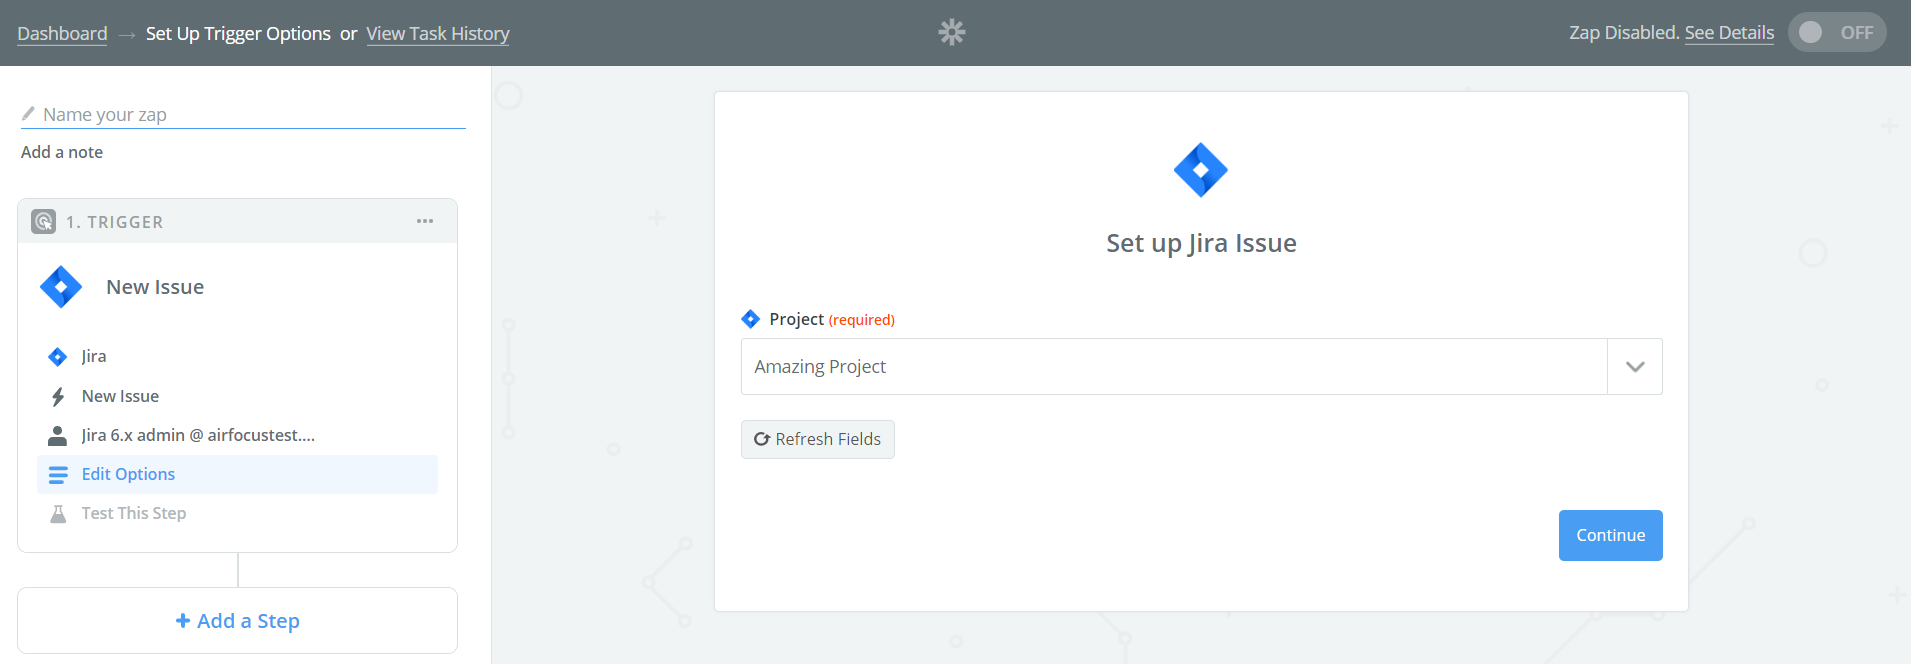This screenshot has width=1911, height=664.
Task: Open the trigger three-dots menu
Action: [x=425, y=221]
